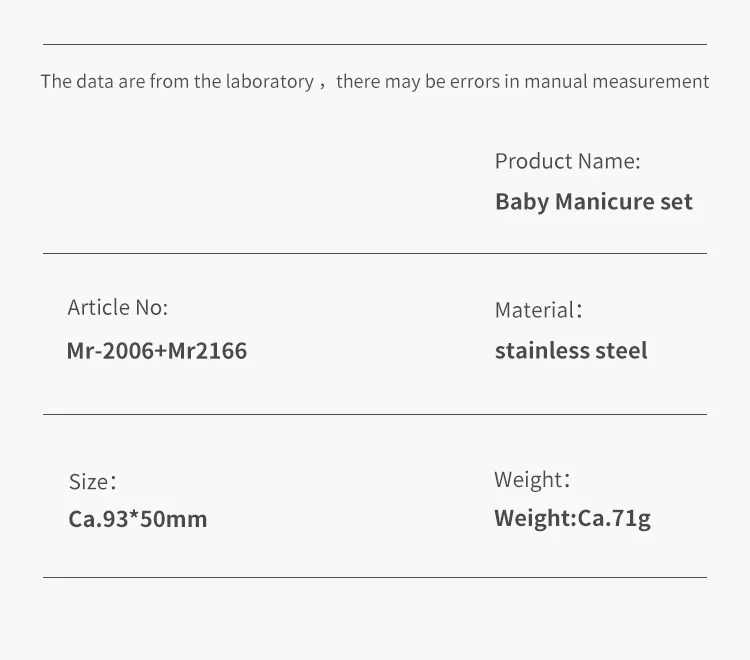Viewport: 750px width, 660px height.
Task: Click the top horizontal divider line
Action: 374,44
